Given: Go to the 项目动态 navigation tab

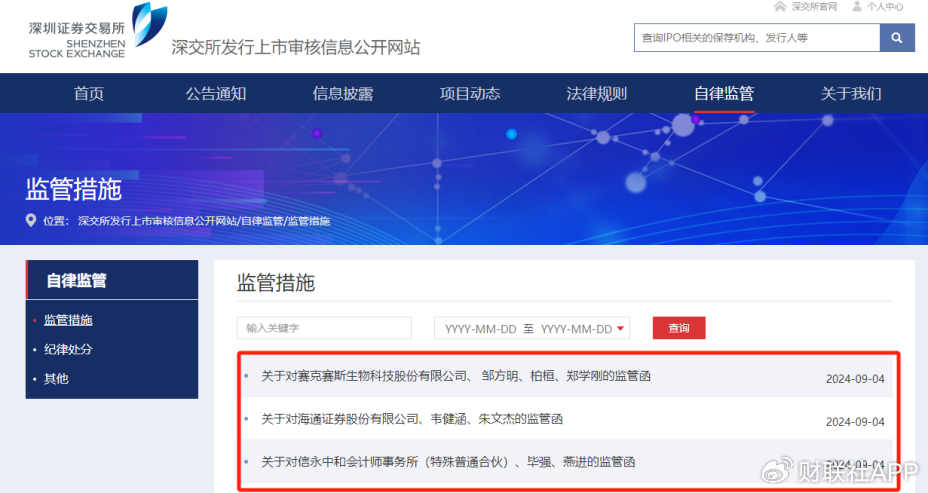Looking at the screenshot, I should pos(470,94).
